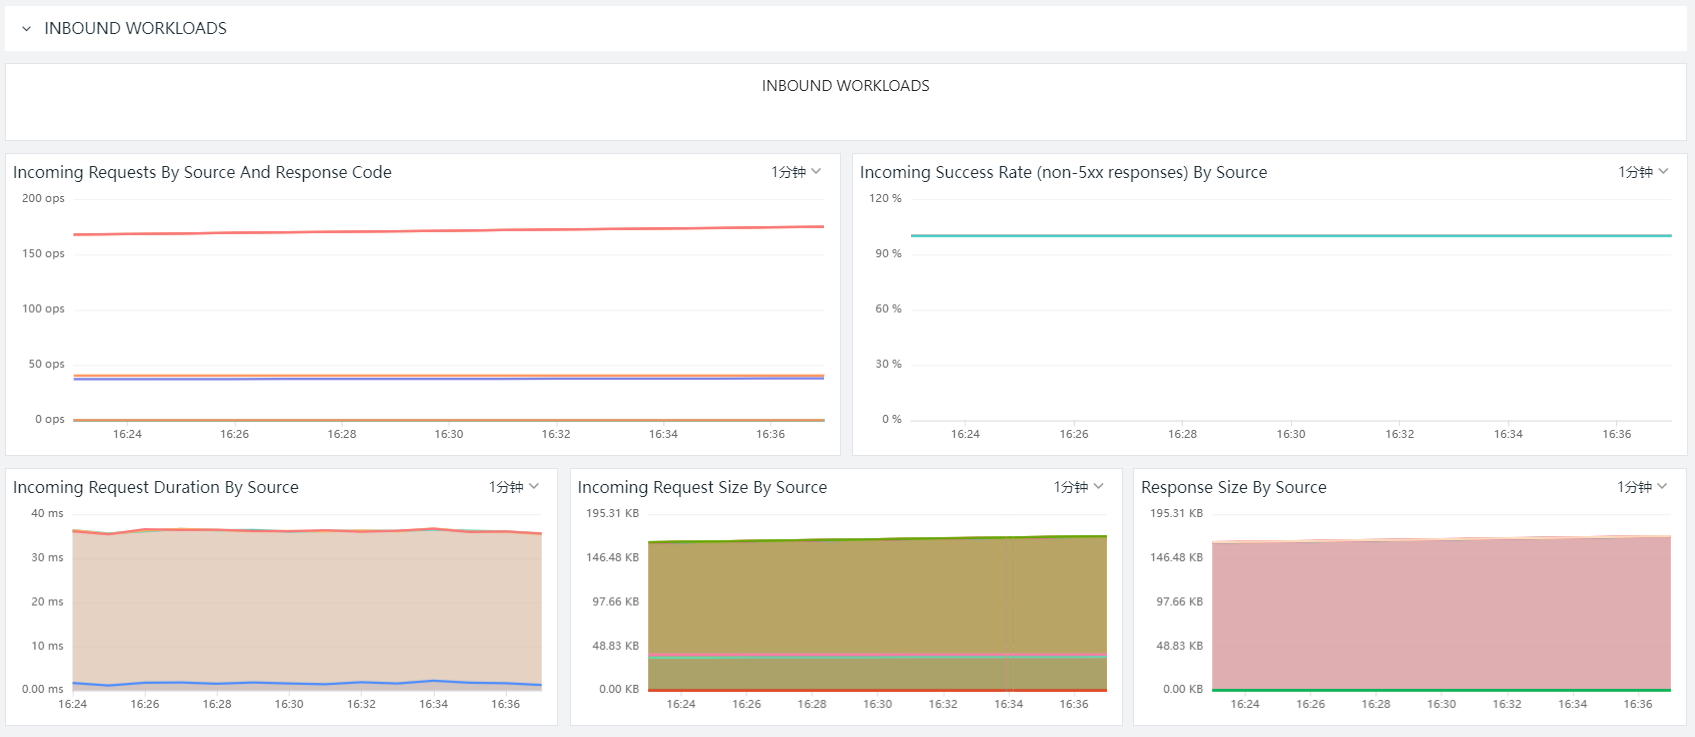Open interval dropdown on Incoming Success Rate panel

pos(1643,172)
